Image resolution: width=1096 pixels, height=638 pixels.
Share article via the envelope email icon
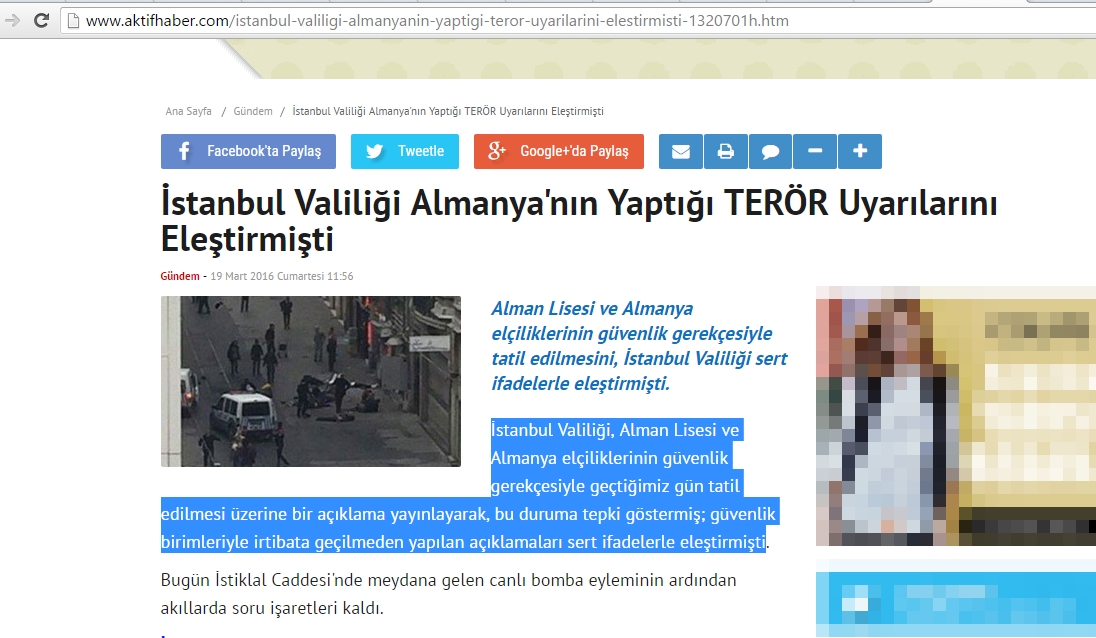tap(680, 152)
